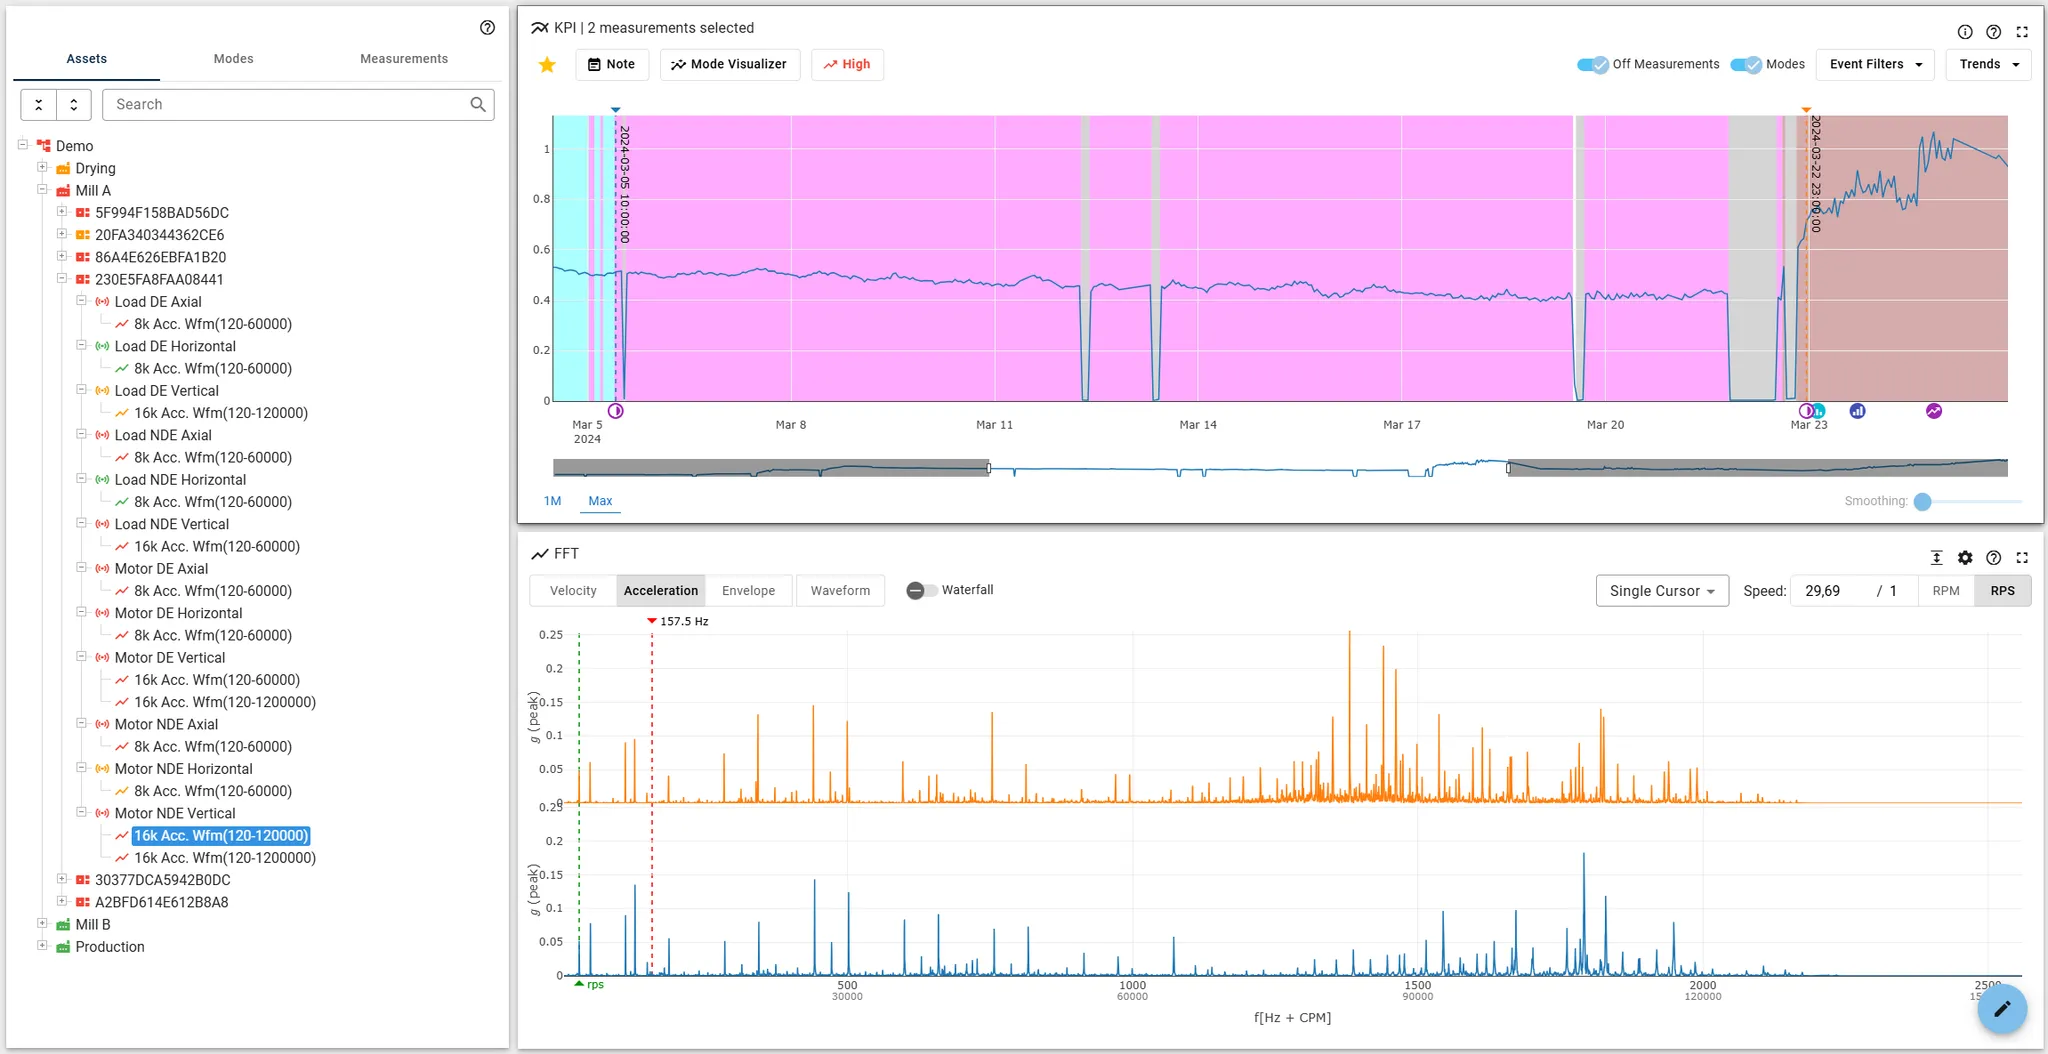Click the Note button

(611, 65)
